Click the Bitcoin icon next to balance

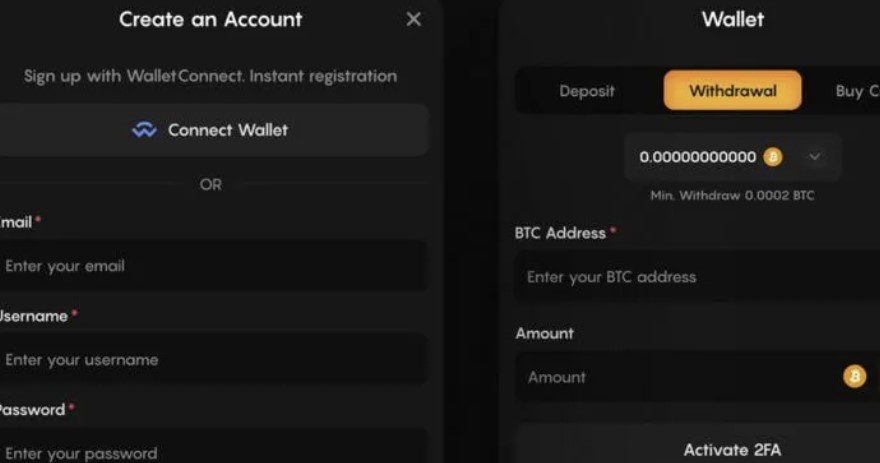tap(773, 157)
